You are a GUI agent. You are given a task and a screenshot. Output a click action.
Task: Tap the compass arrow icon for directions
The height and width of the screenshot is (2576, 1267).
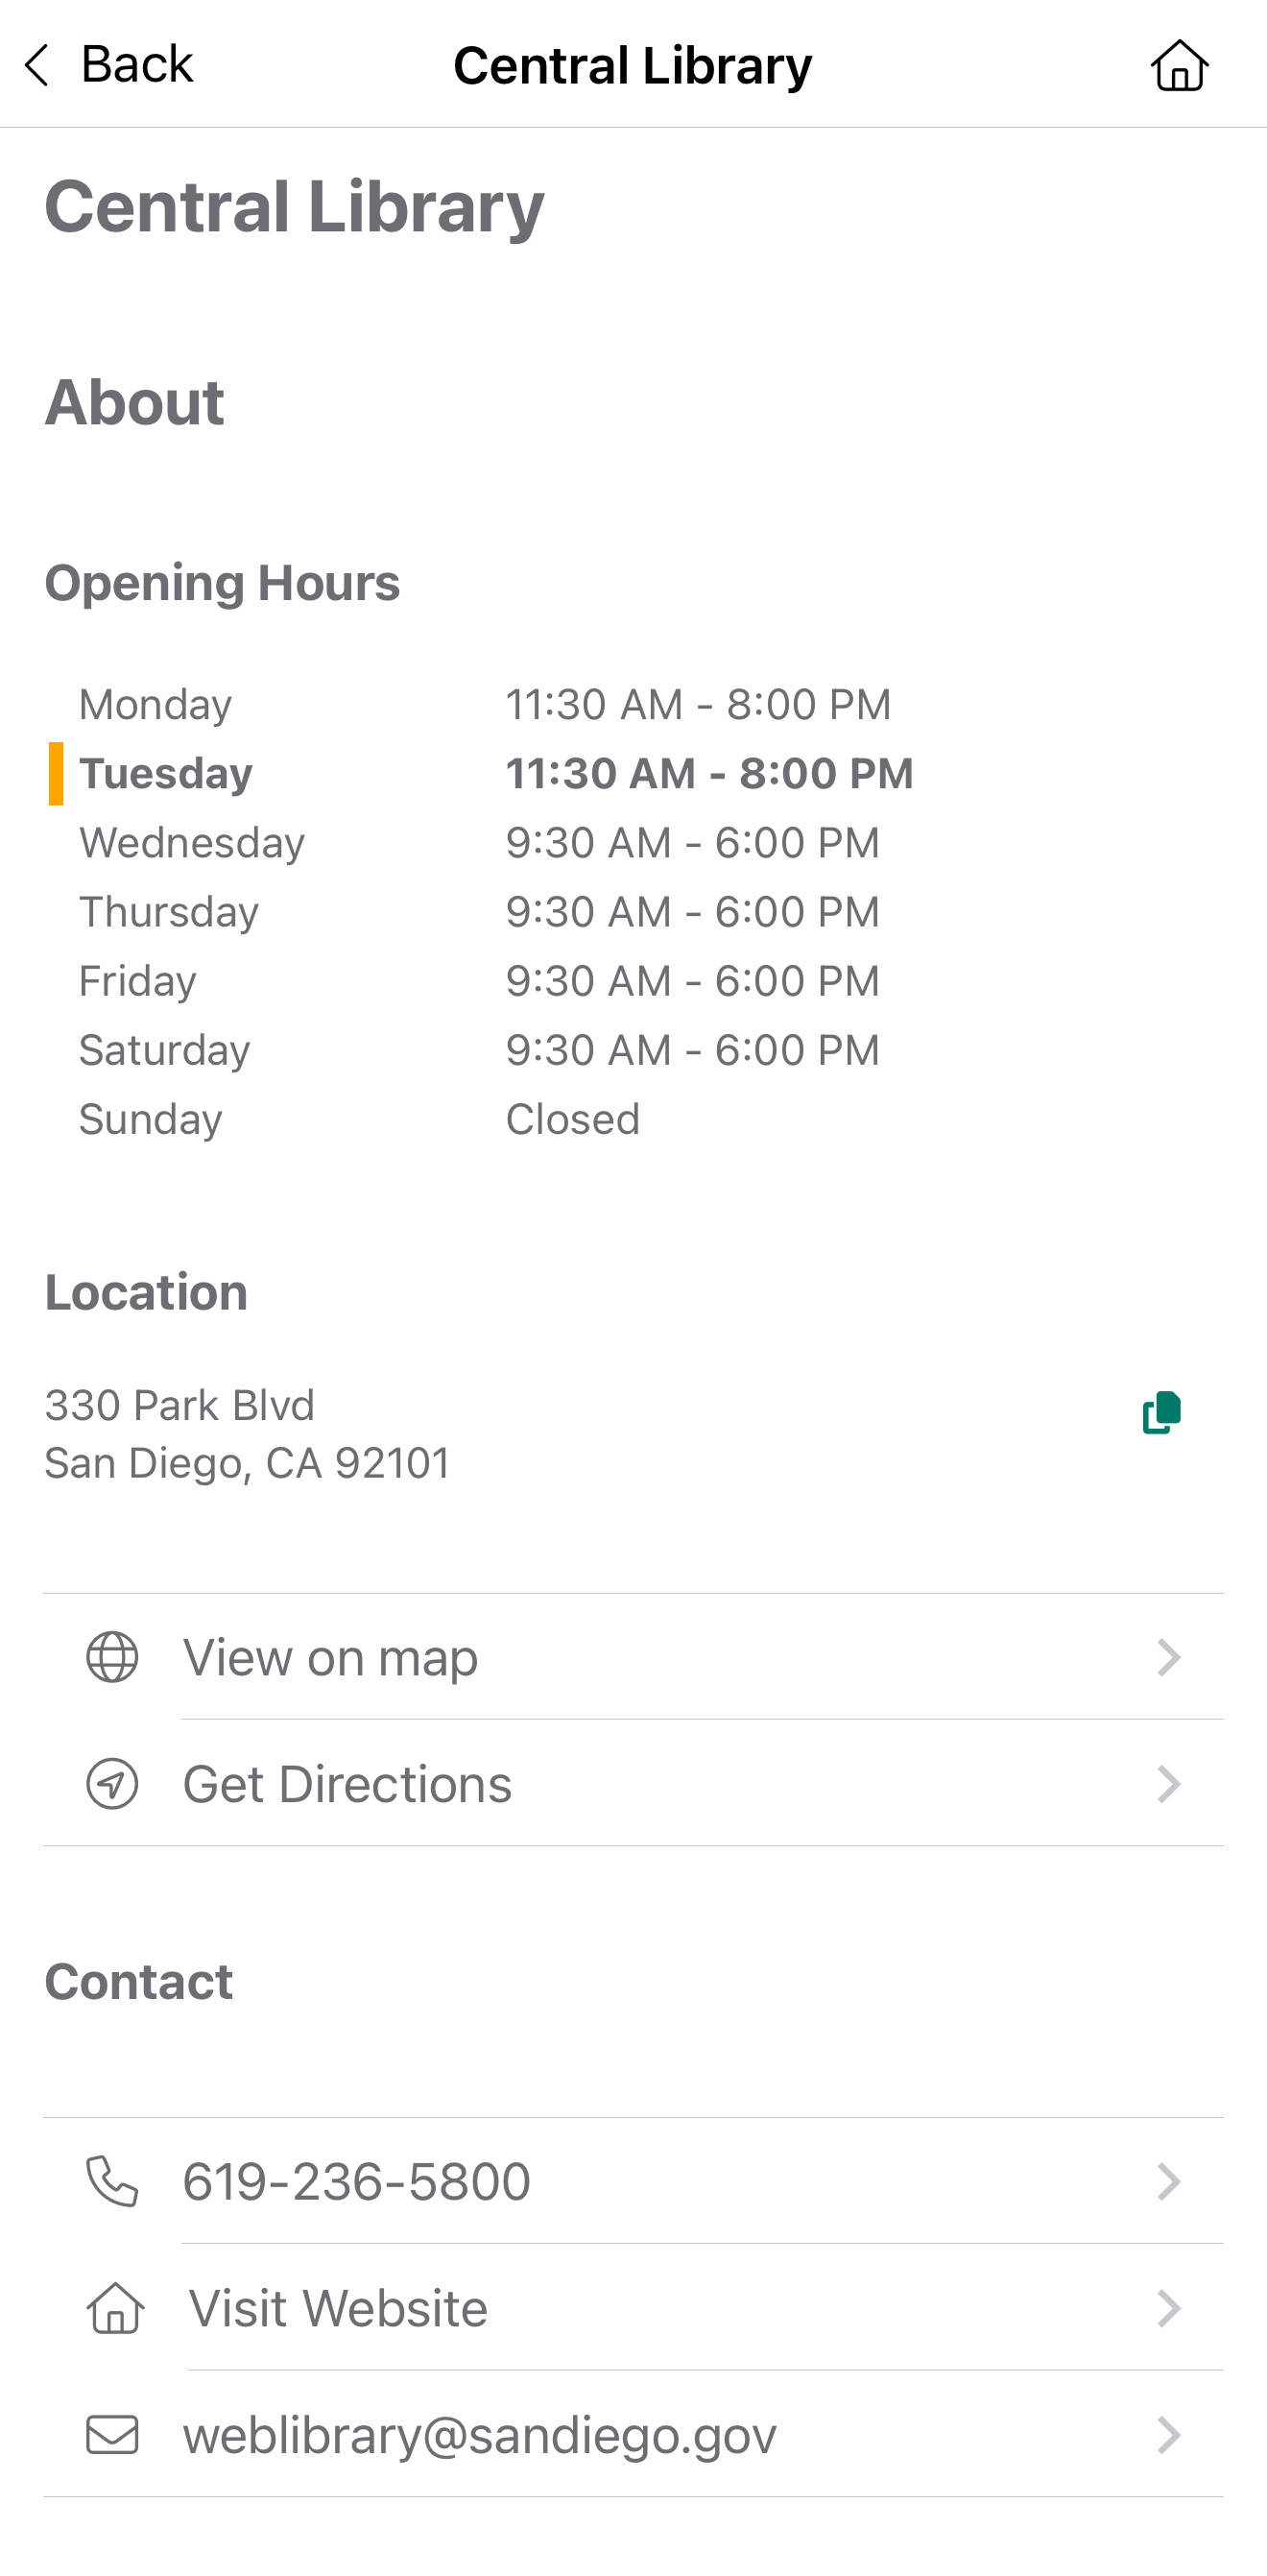coord(112,1784)
